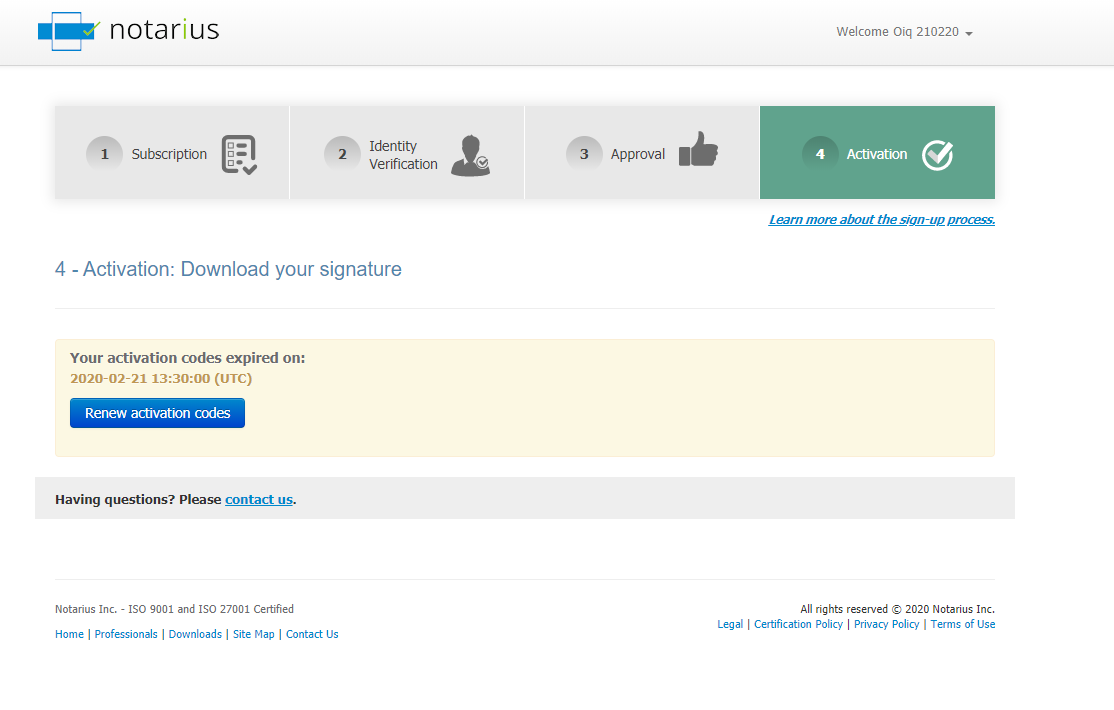This screenshot has height=710, width=1114.
Task: Open the contact us link
Action: pyautogui.click(x=259, y=499)
